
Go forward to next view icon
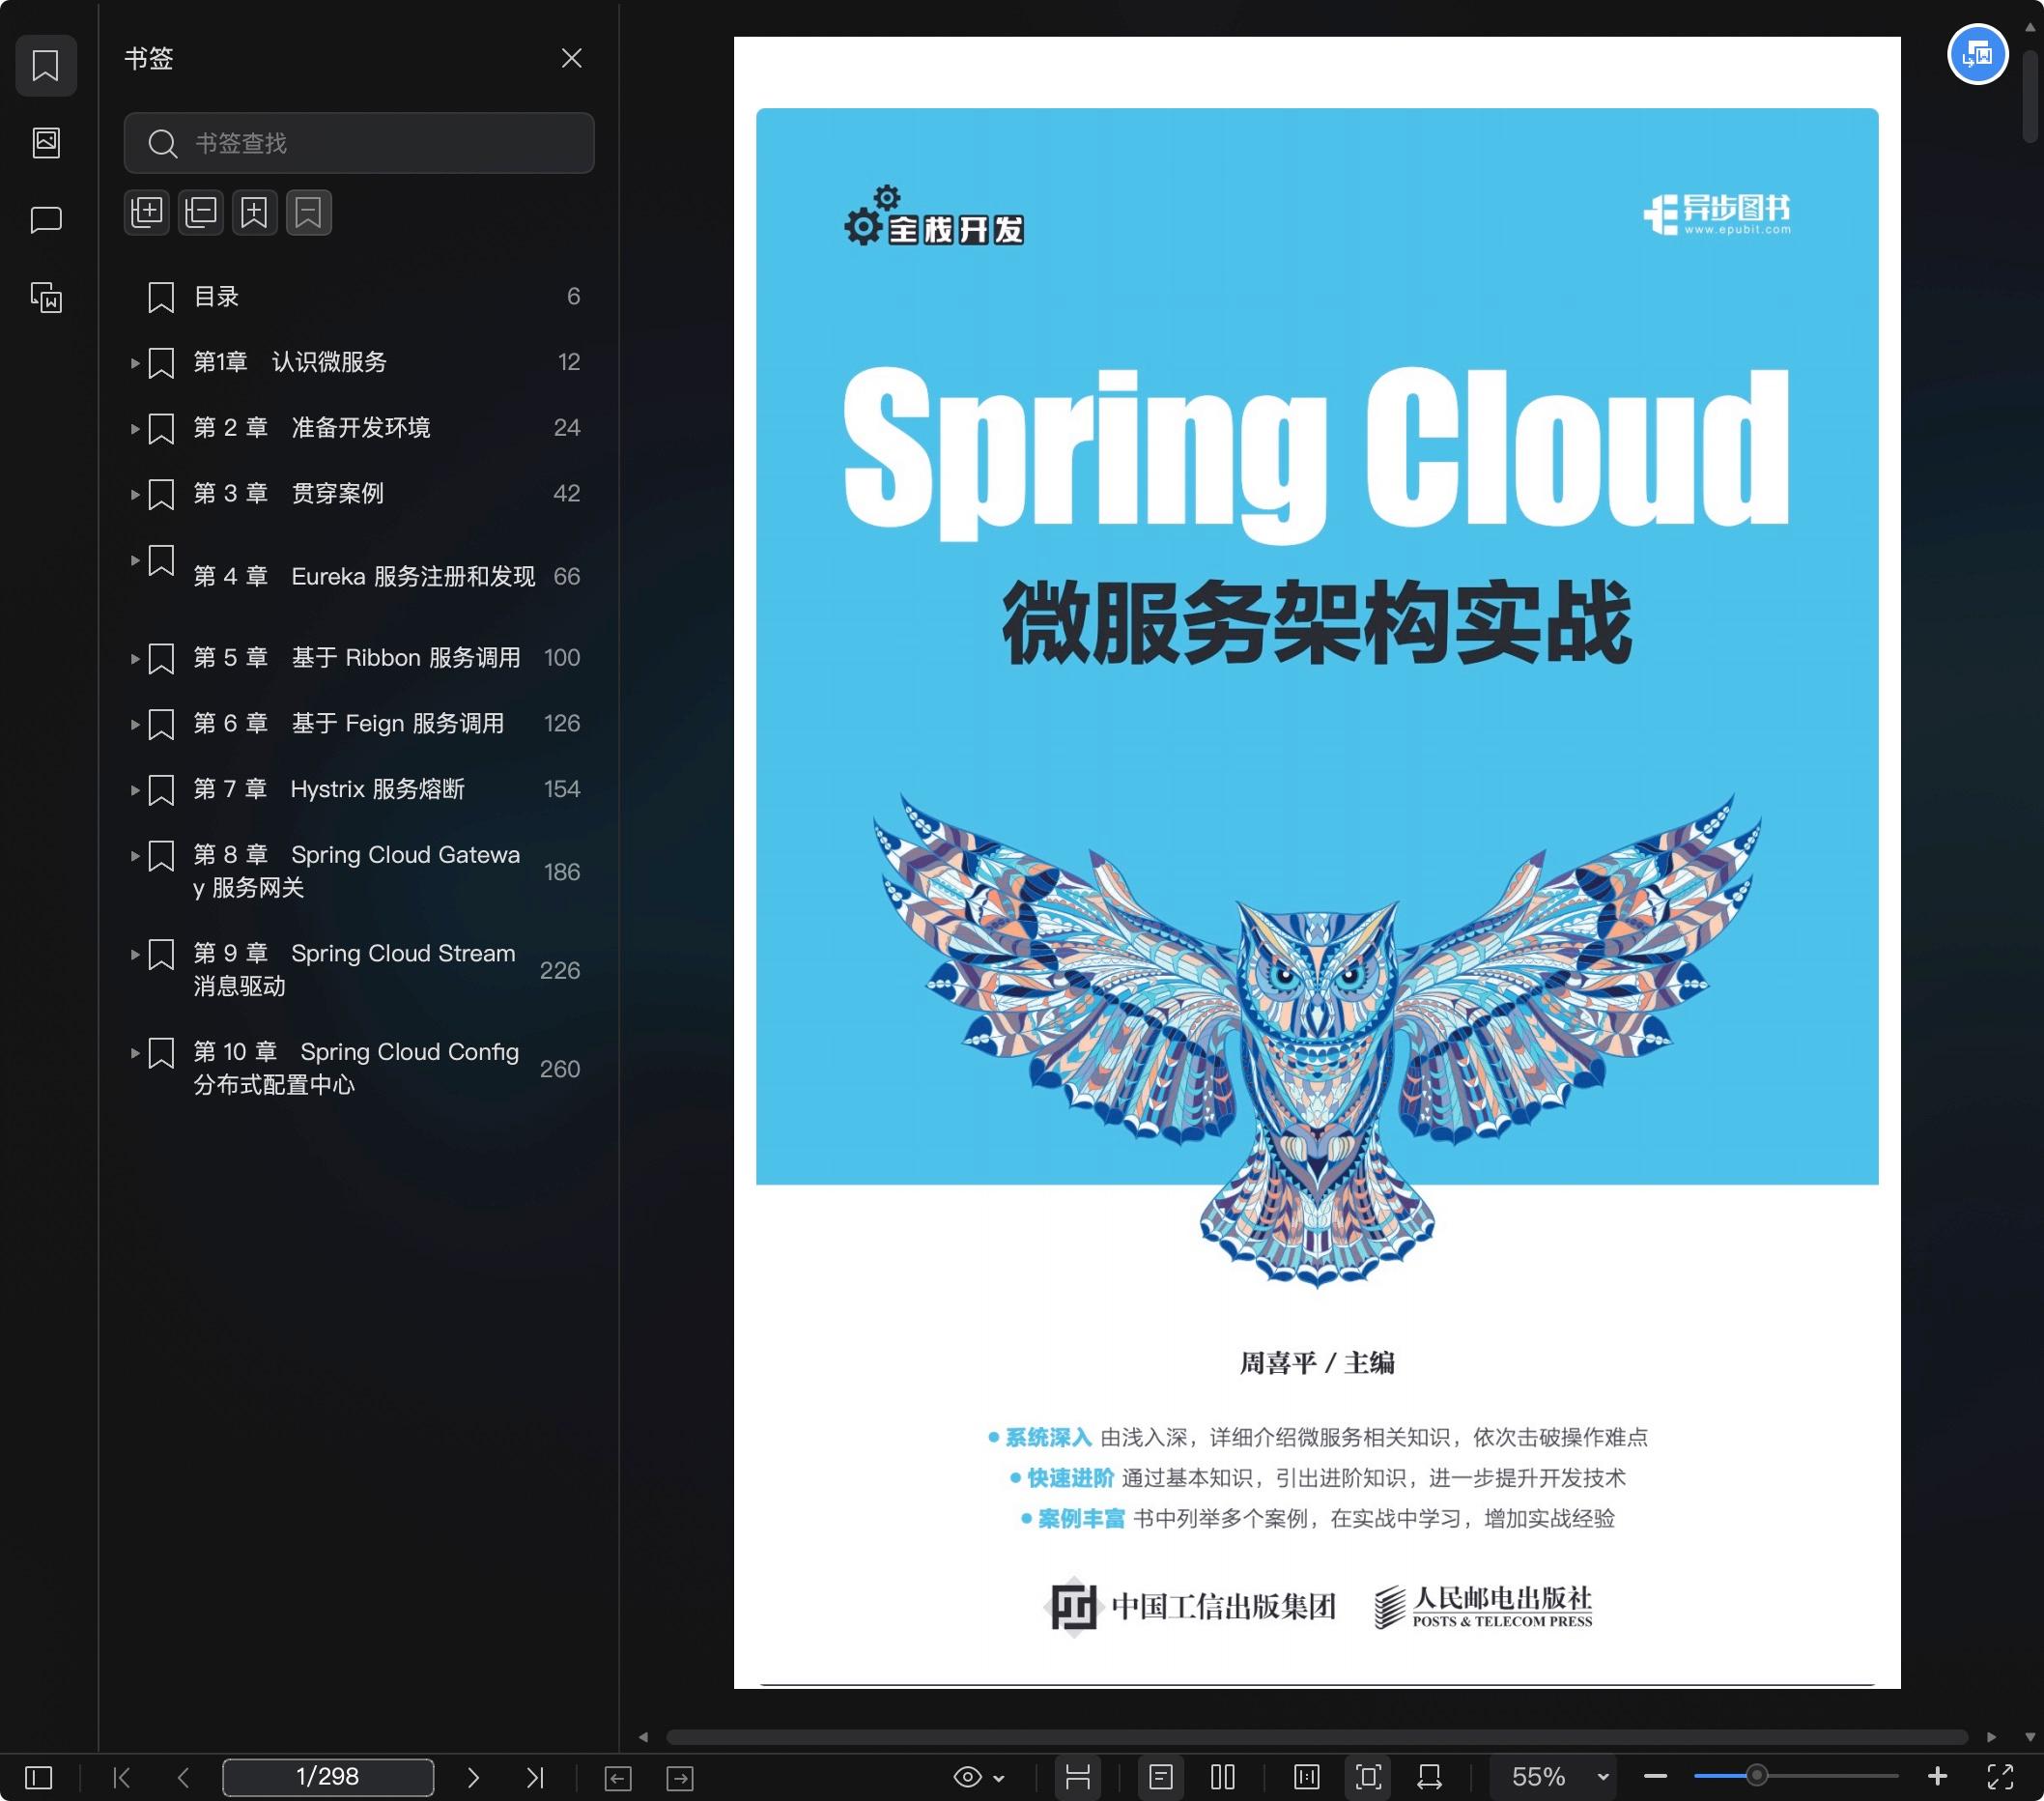pos(680,1778)
